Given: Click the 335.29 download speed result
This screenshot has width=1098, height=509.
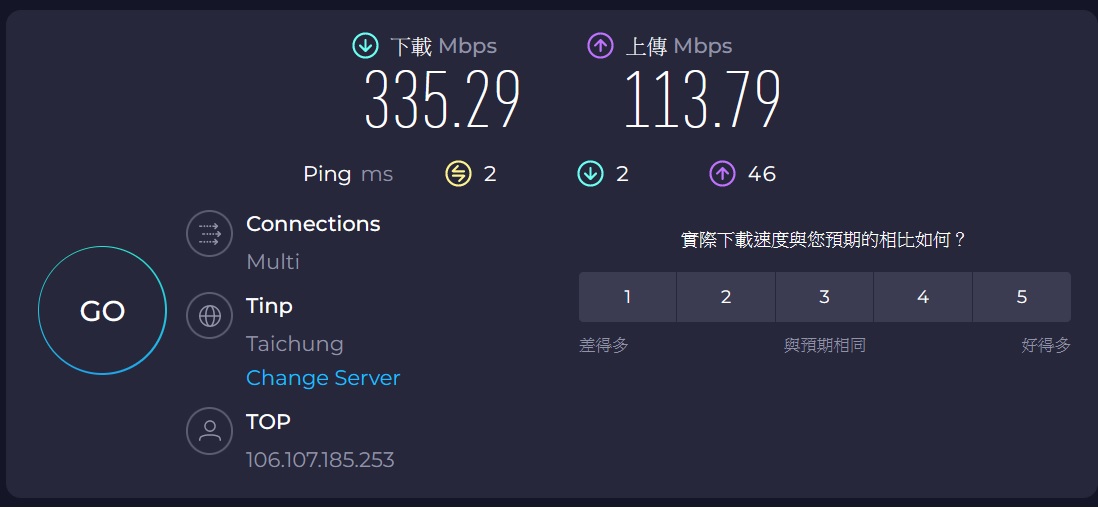Looking at the screenshot, I should pyautogui.click(x=442, y=100).
